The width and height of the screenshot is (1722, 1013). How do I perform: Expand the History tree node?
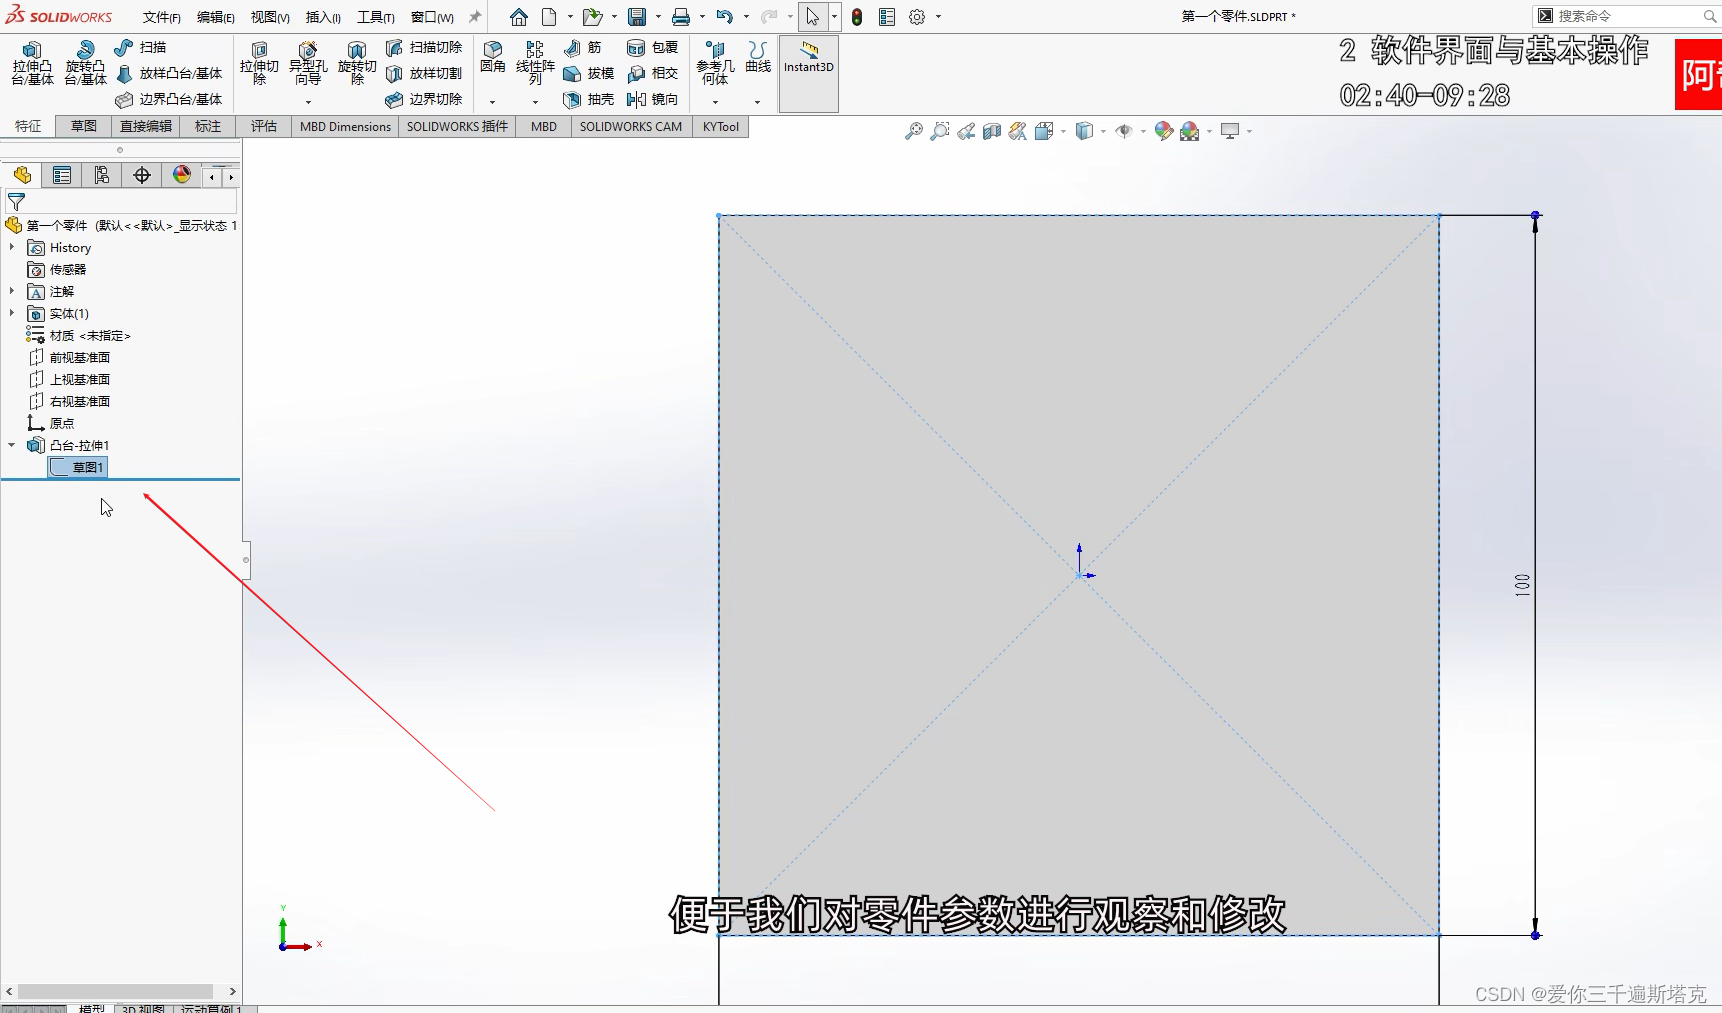pos(12,247)
